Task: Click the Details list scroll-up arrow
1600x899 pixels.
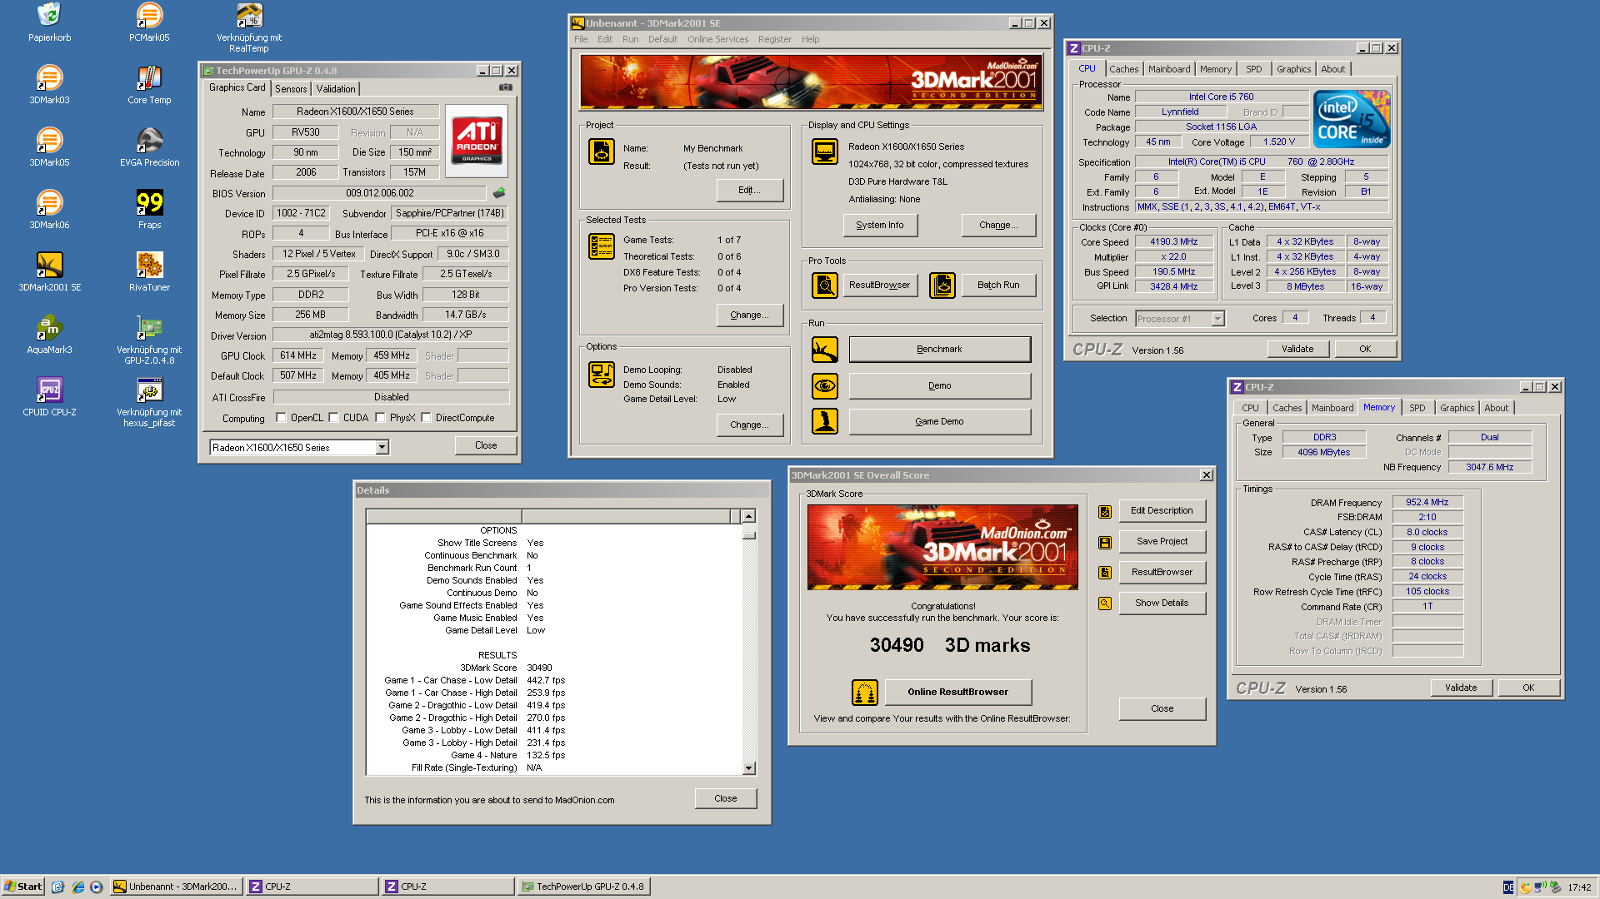Action: (x=749, y=516)
